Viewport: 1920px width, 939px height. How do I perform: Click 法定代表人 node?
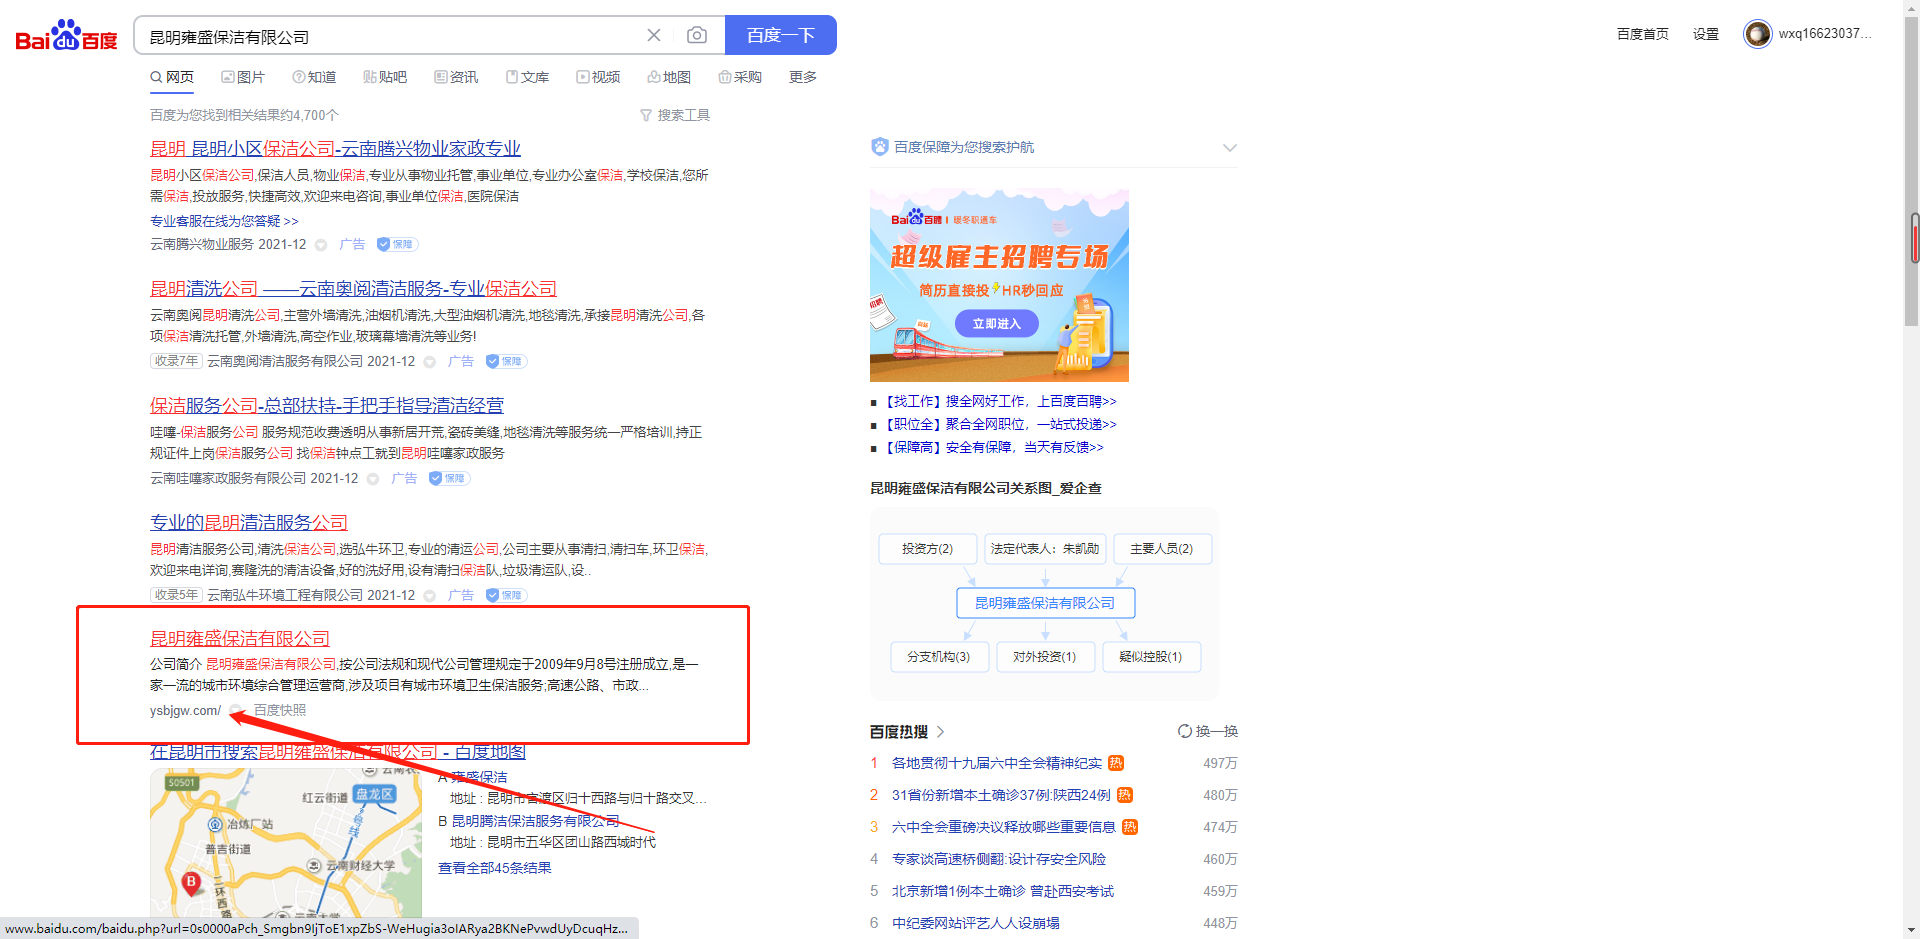1045,549
